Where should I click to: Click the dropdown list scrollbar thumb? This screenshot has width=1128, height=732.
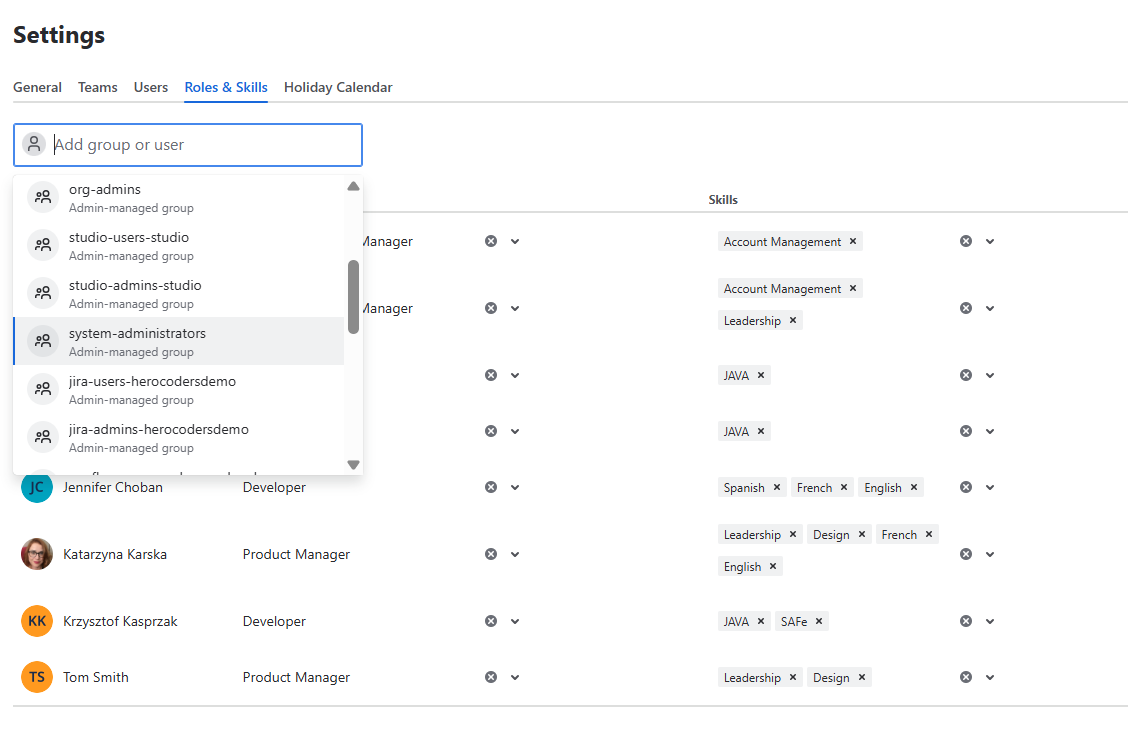353,297
